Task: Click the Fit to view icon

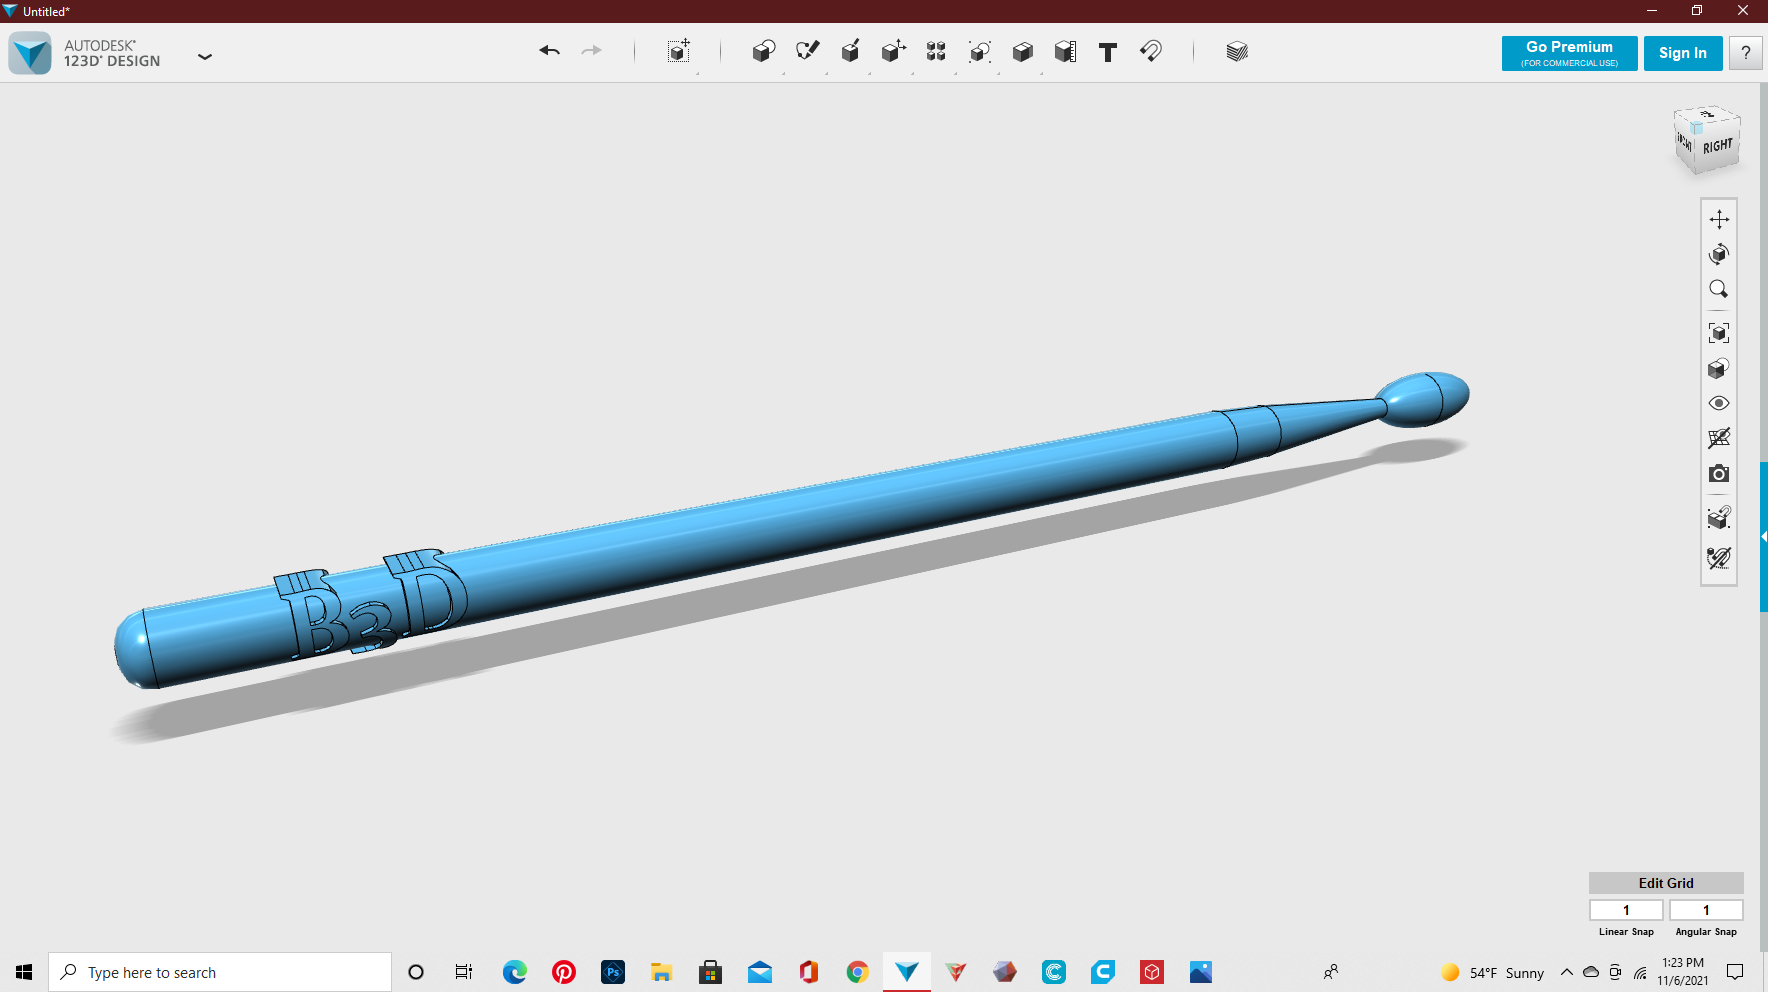Action: coord(1719,333)
